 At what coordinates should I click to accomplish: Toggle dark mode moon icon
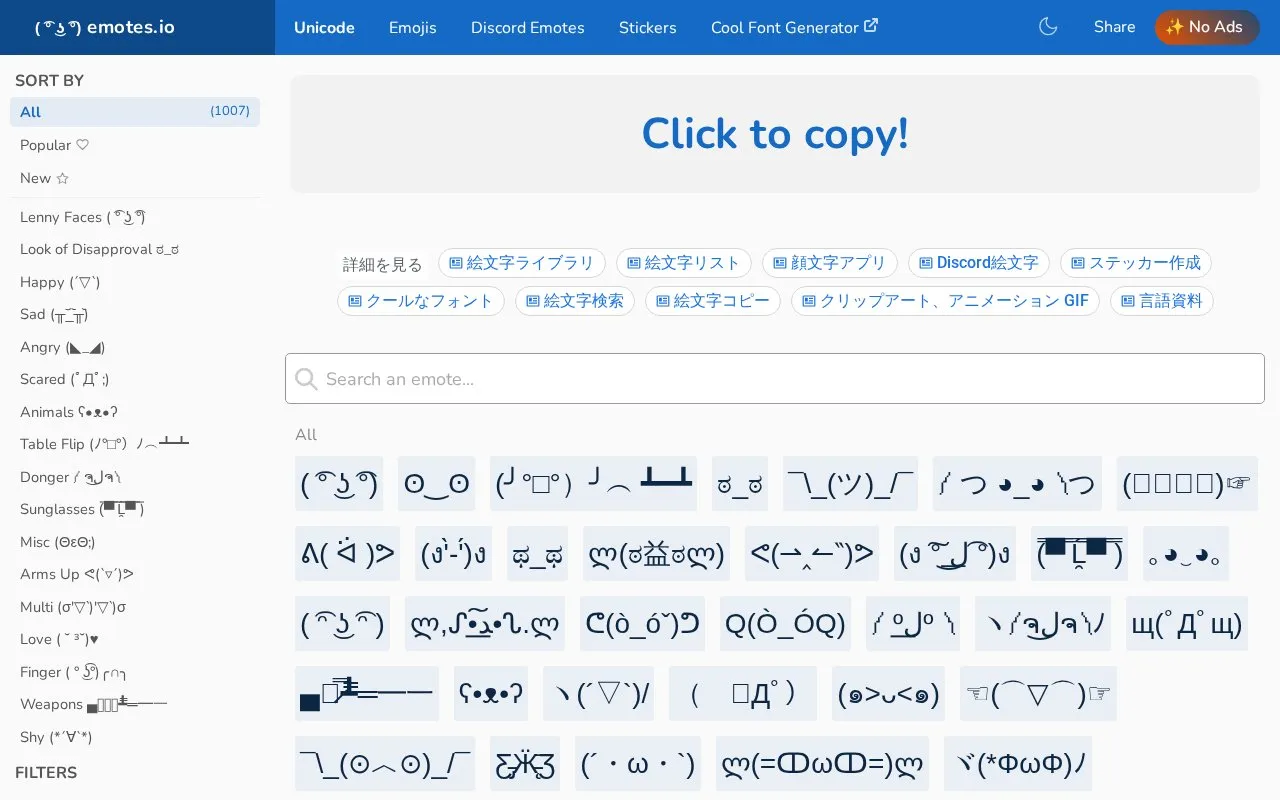1048,27
